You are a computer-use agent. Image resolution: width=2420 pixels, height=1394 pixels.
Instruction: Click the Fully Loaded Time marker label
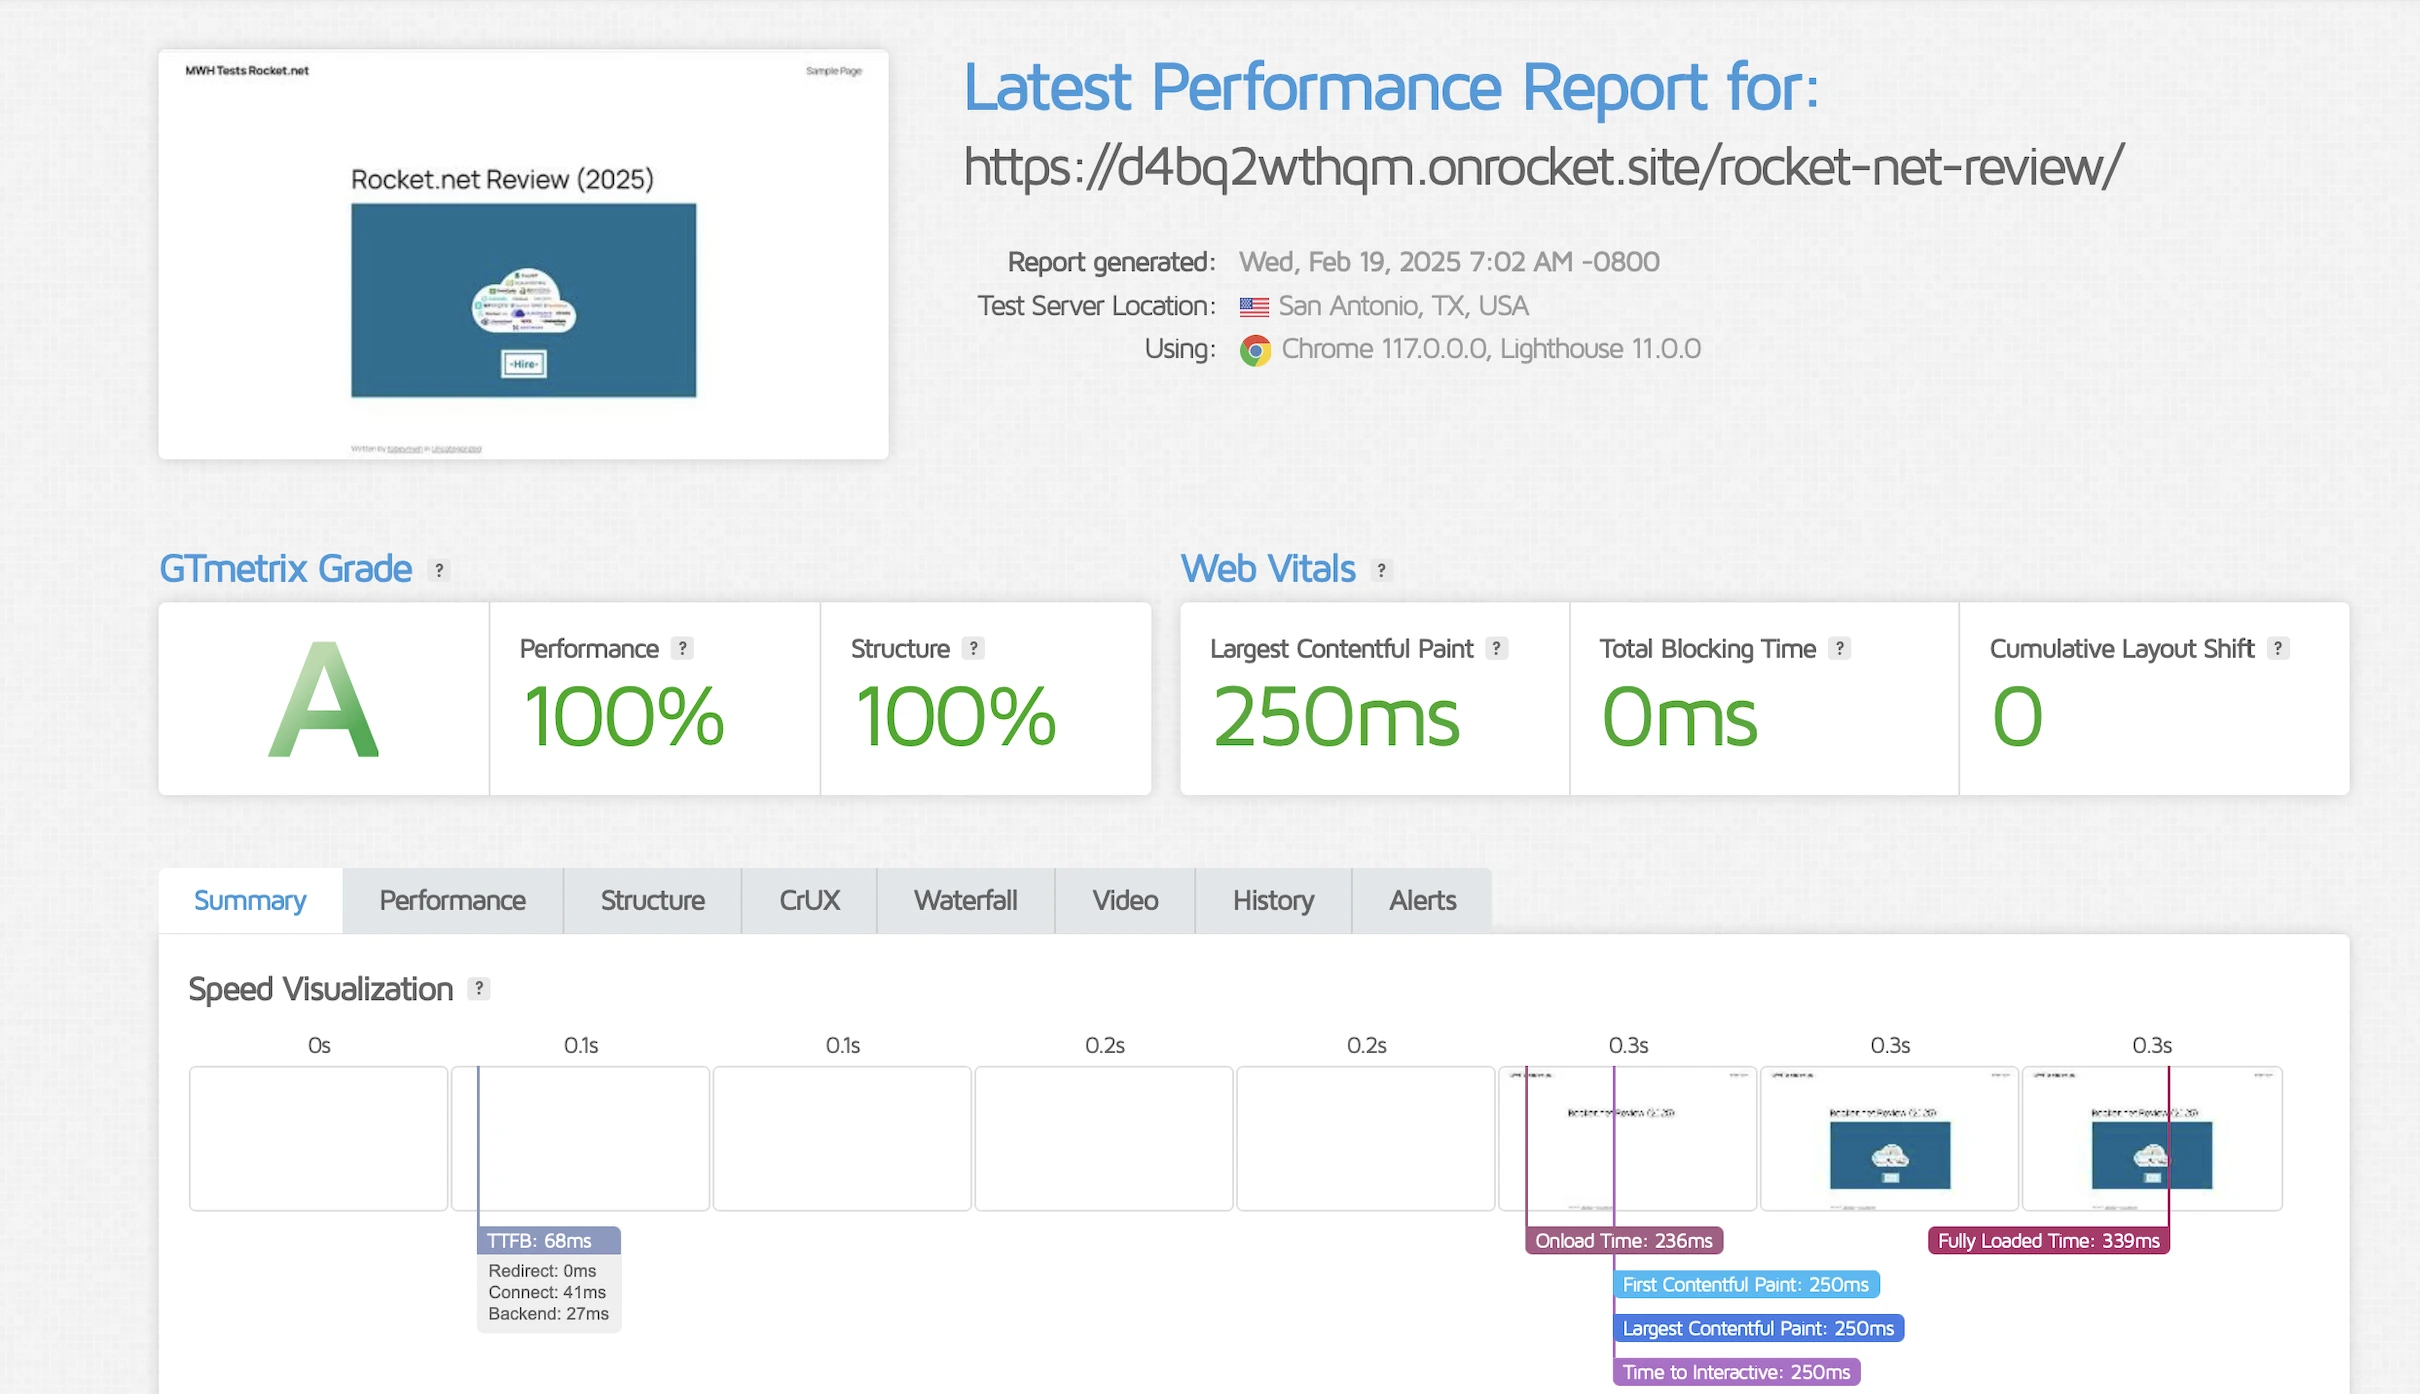coord(2048,1241)
